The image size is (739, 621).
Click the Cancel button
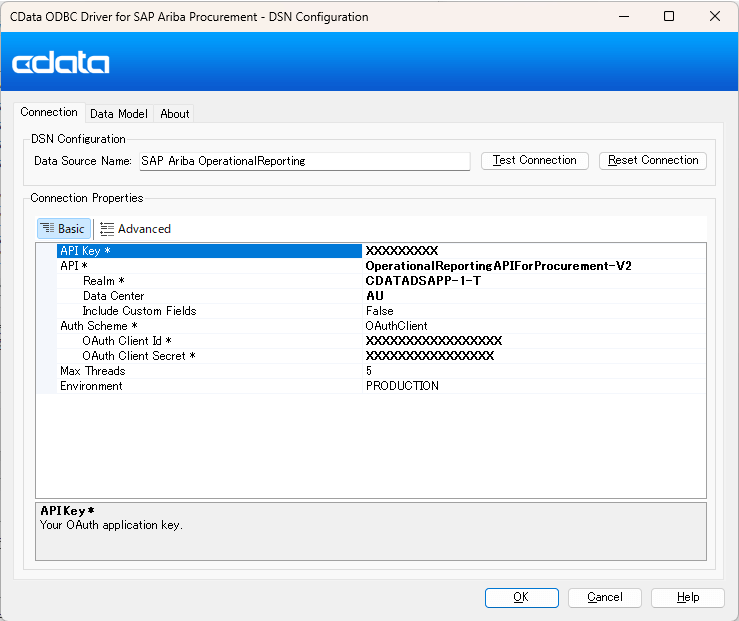tap(605, 597)
